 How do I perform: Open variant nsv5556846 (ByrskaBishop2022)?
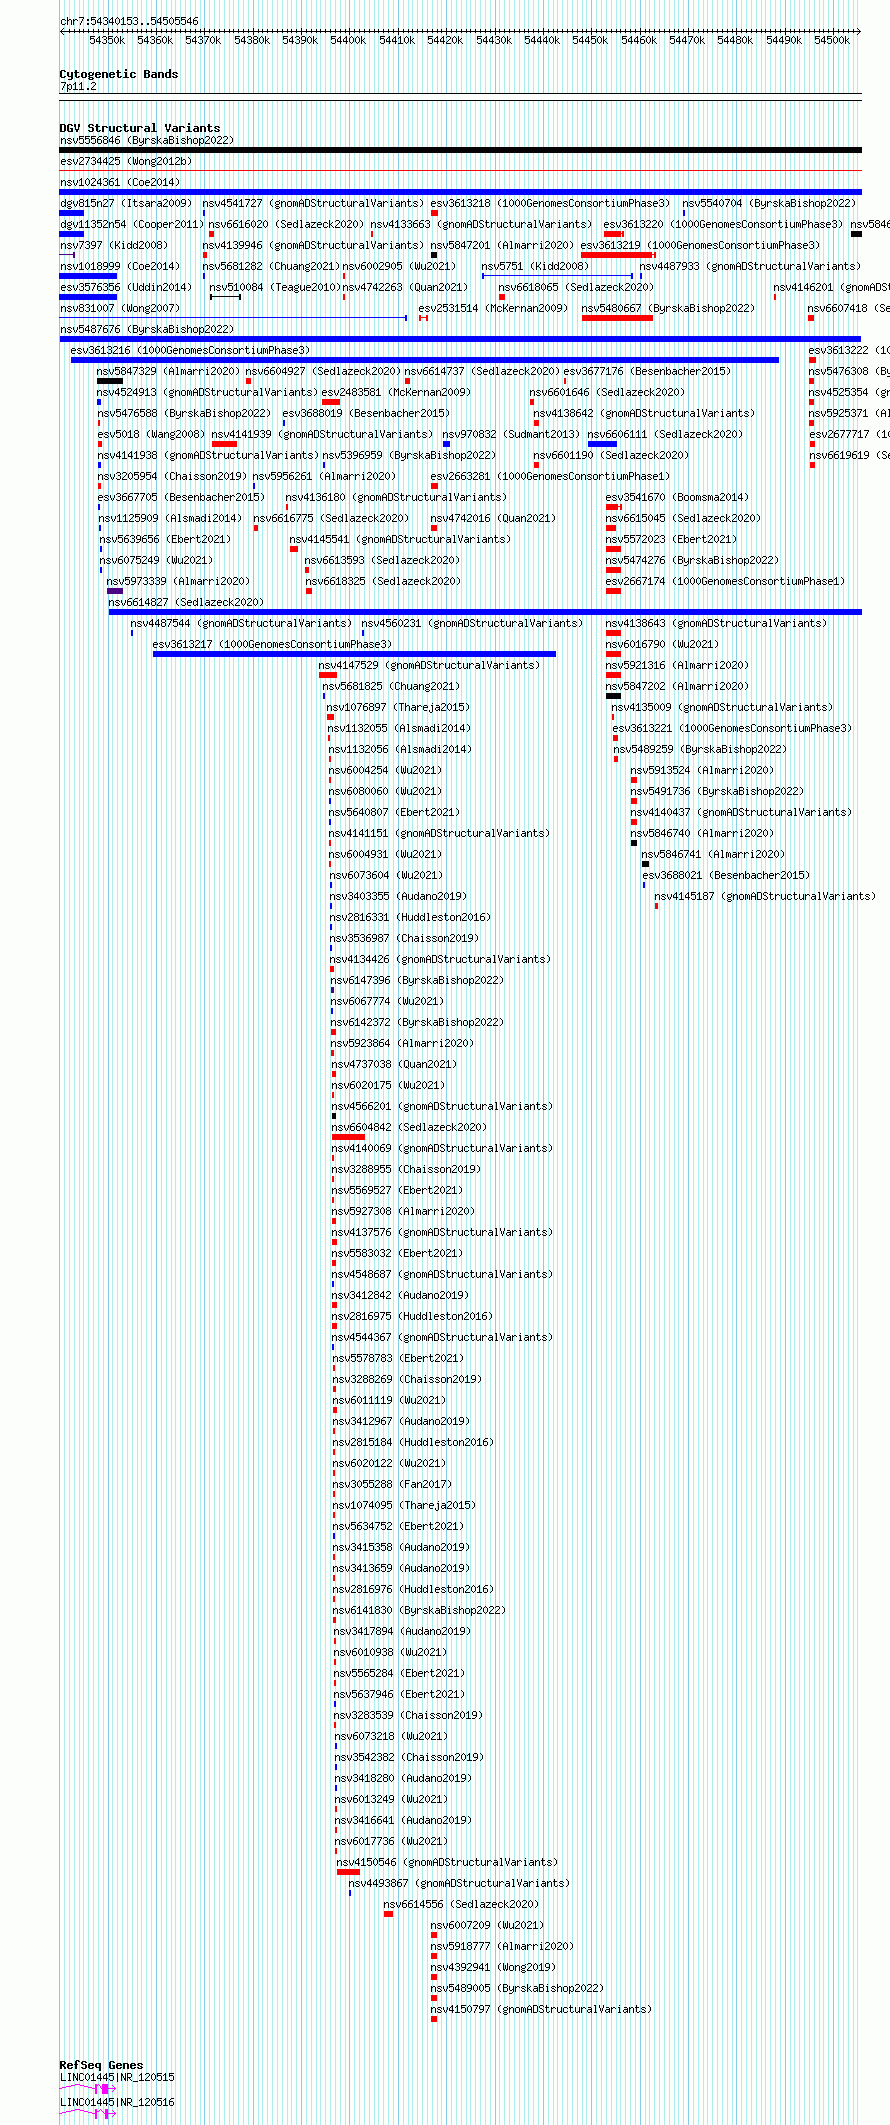tap(147, 140)
